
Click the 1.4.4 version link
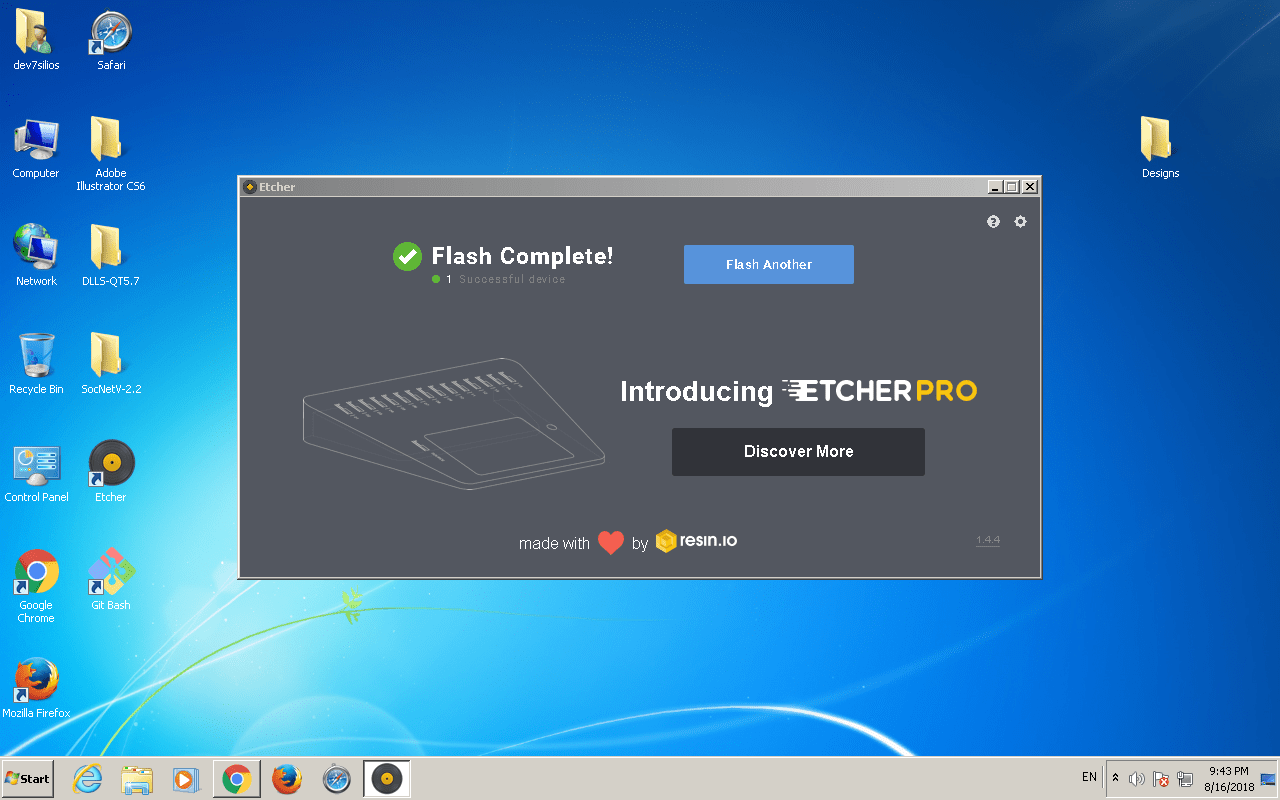(987, 539)
